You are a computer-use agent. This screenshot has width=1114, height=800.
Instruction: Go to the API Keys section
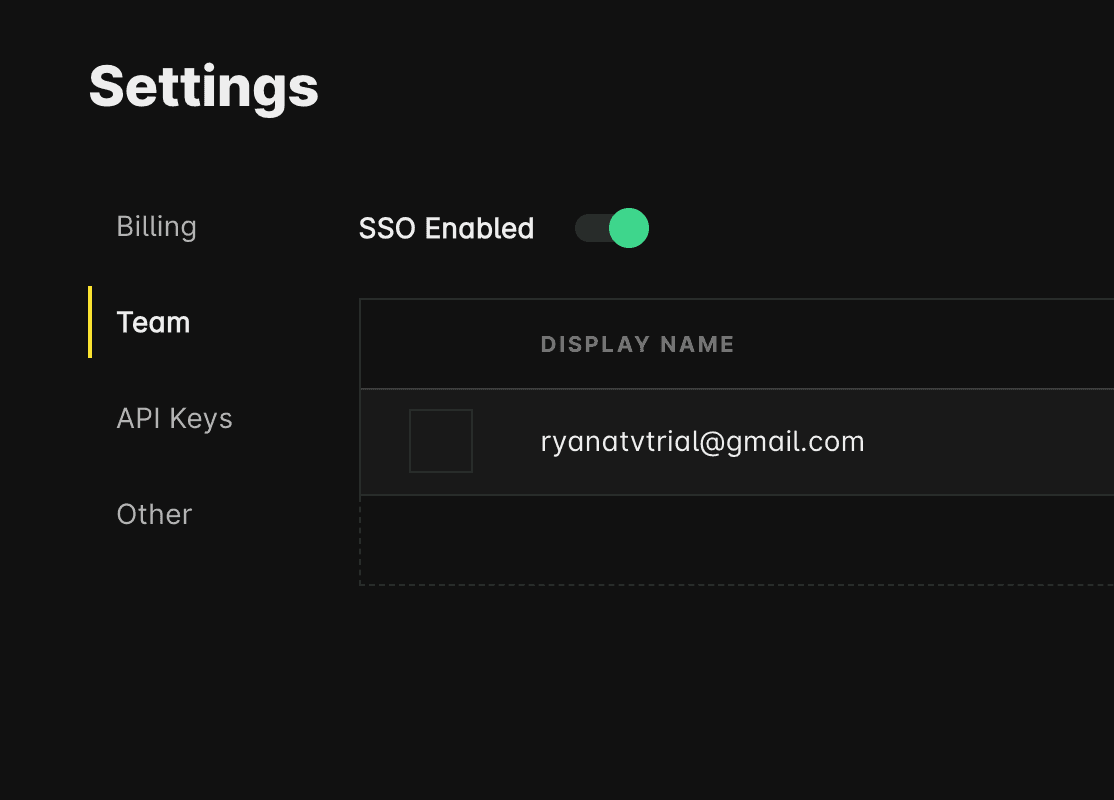(174, 418)
